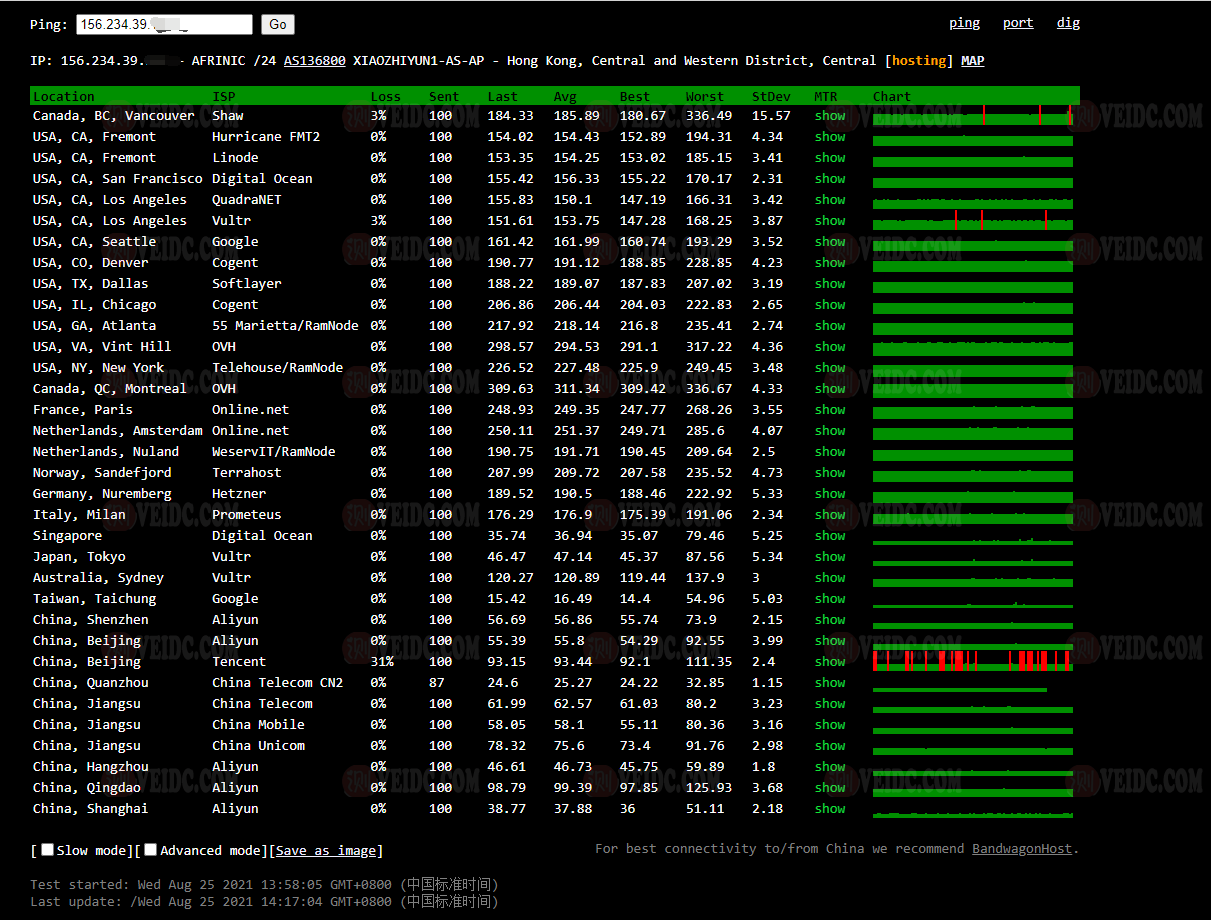This screenshot has width=1211, height=920.
Task: Show MTR for China Shanghai Aliyun row
Action: pyautogui.click(x=829, y=809)
